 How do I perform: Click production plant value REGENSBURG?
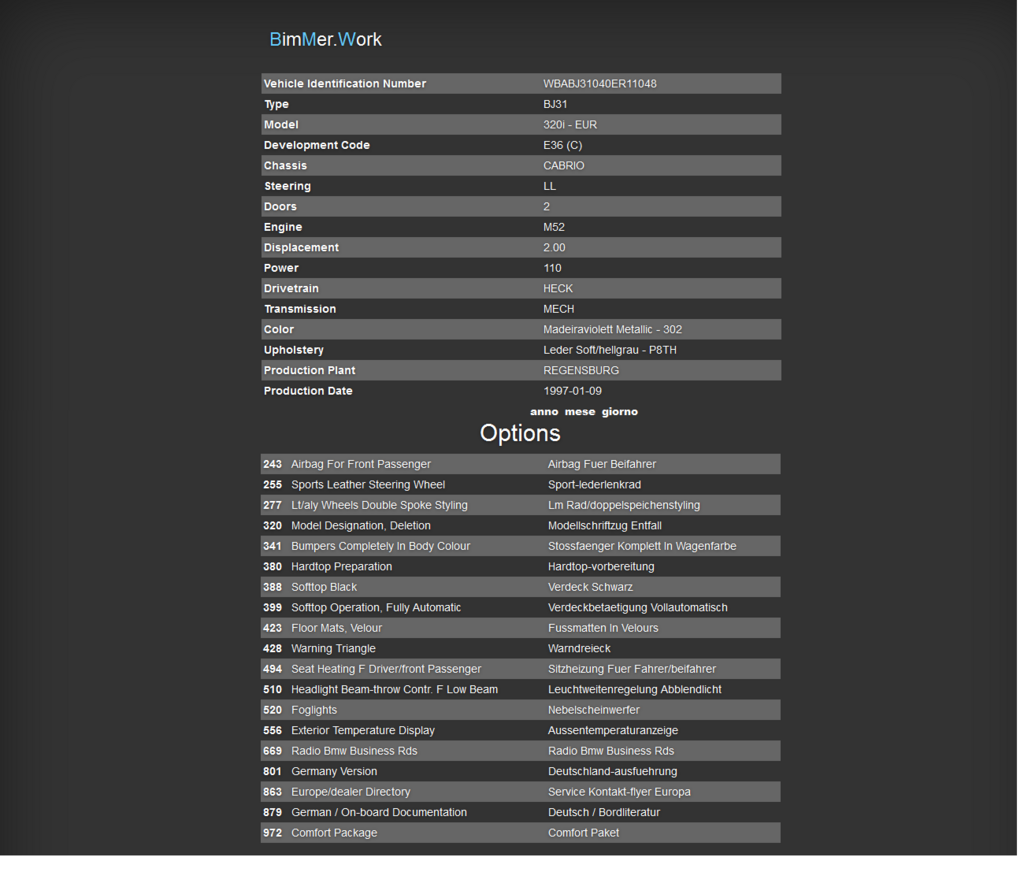tap(581, 370)
